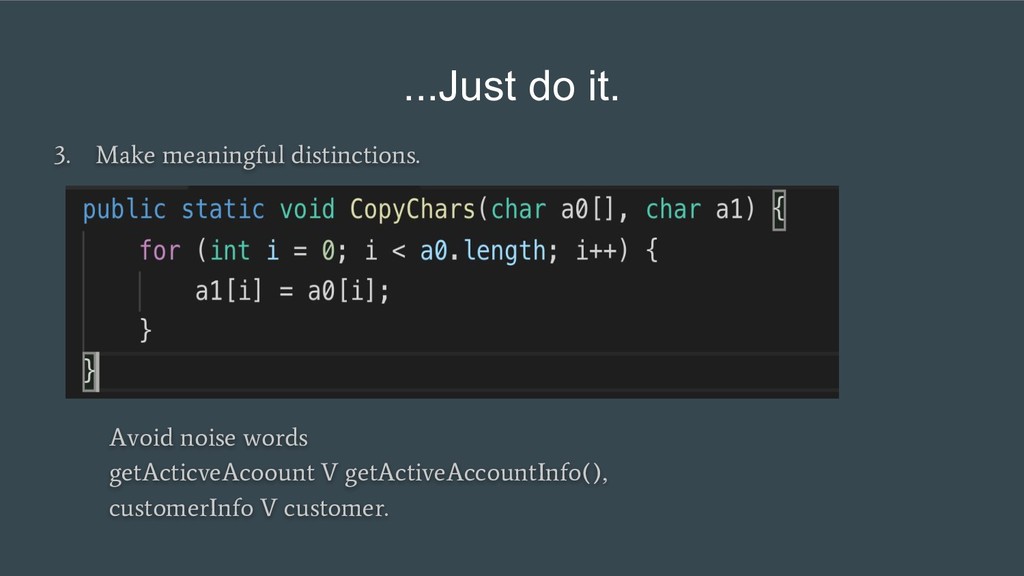Click the line 'customerInfo V customer.'
Screen dimensions: 1024x576
point(249,508)
